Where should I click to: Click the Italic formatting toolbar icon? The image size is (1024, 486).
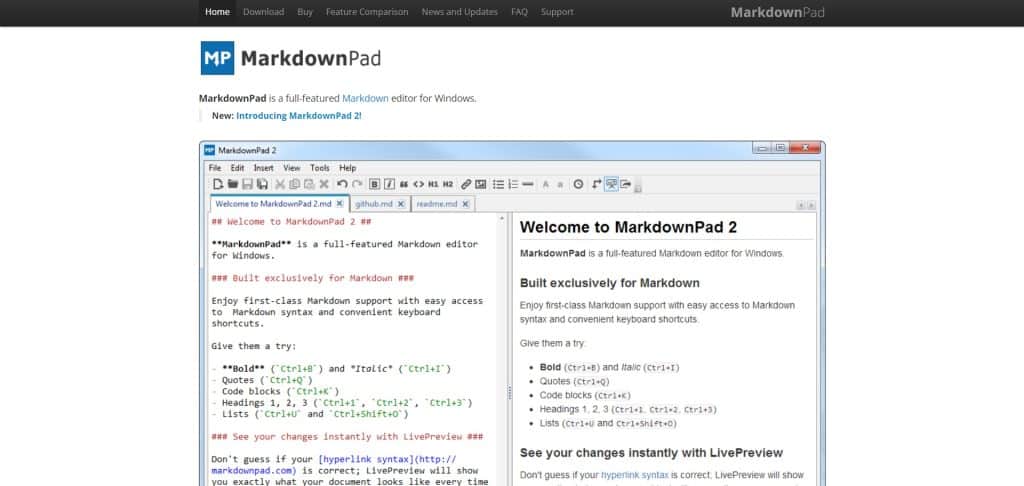[x=389, y=184]
